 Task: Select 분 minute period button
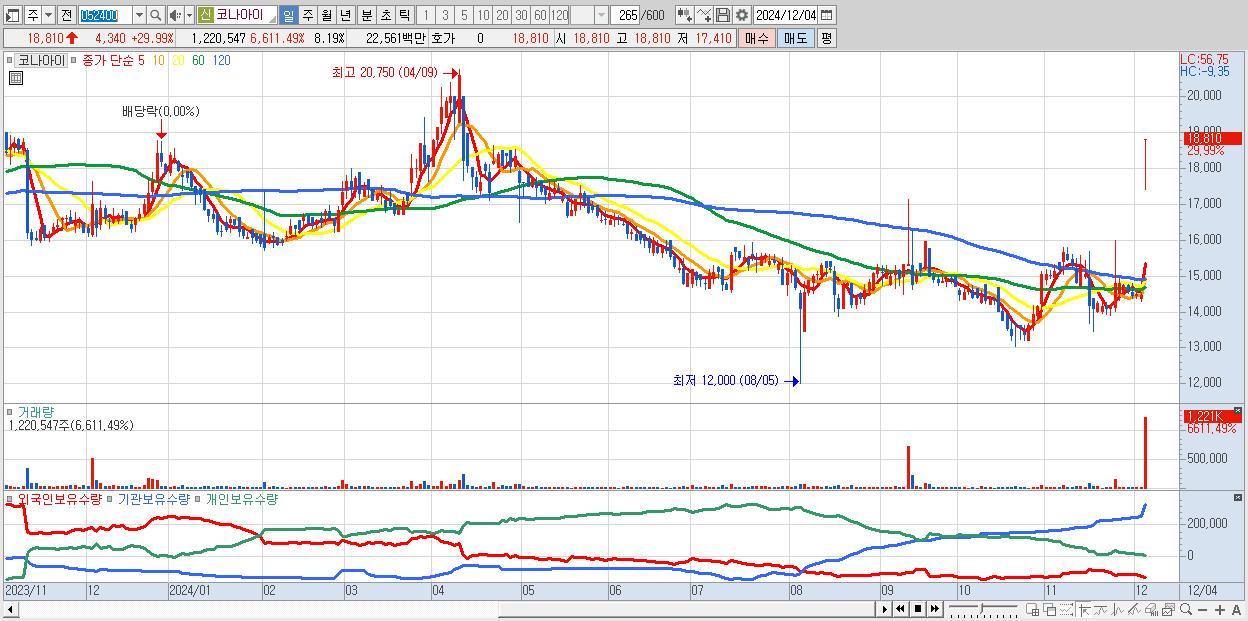367,15
